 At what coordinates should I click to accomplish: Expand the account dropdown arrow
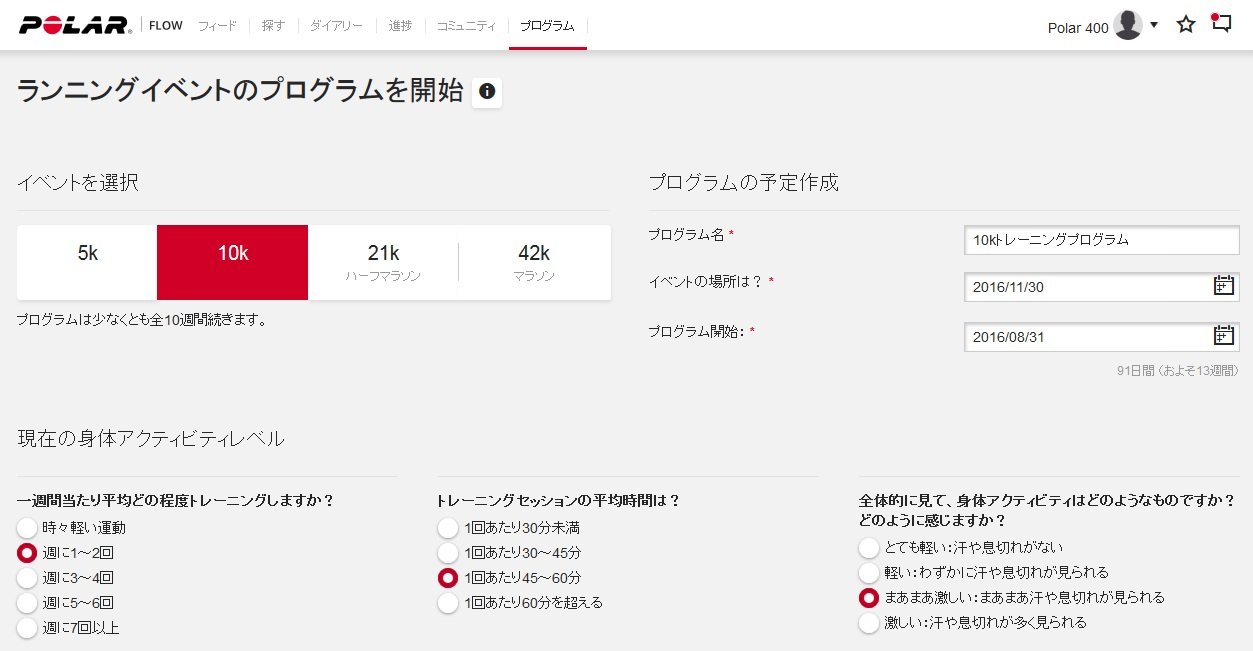tap(1154, 25)
